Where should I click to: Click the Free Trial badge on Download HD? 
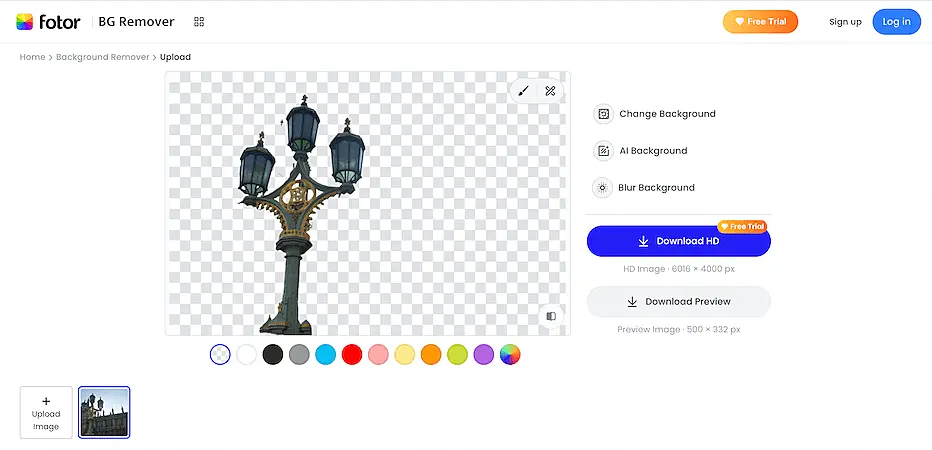click(742, 226)
